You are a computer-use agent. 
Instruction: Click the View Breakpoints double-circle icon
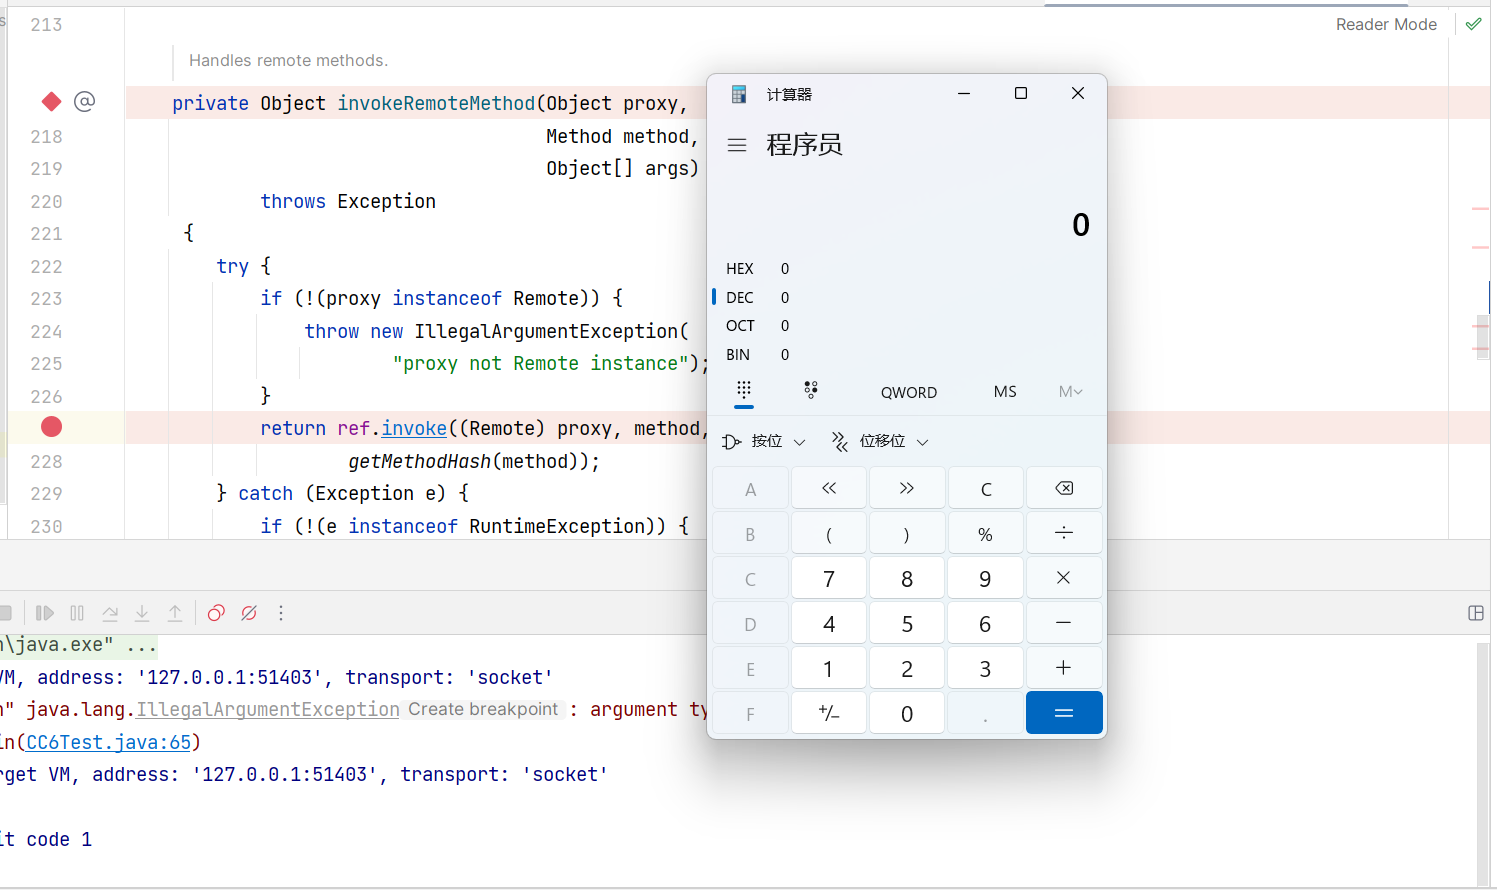point(216,613)
